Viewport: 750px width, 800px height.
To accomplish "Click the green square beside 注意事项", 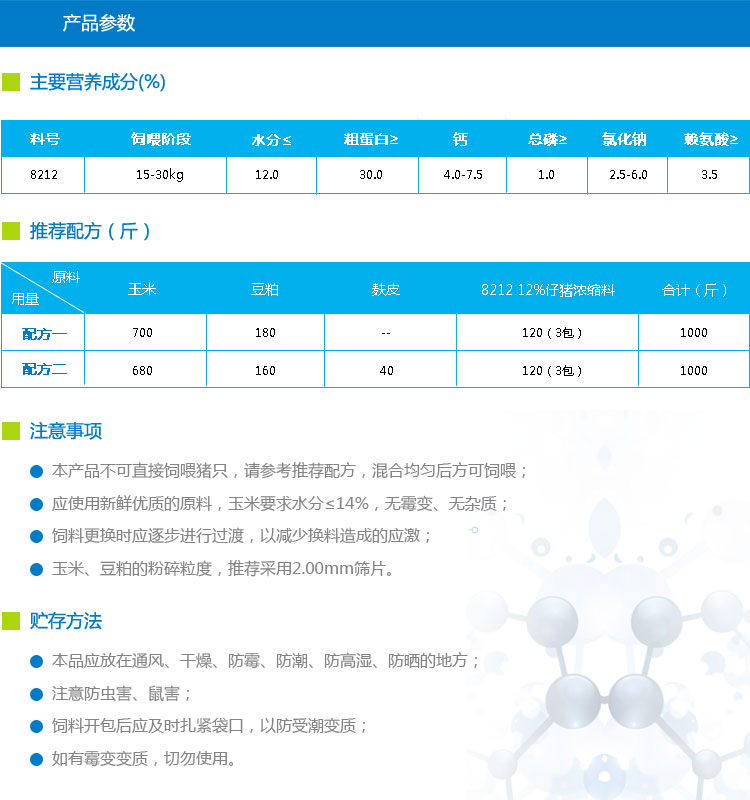I will click(x=11, y=431).
